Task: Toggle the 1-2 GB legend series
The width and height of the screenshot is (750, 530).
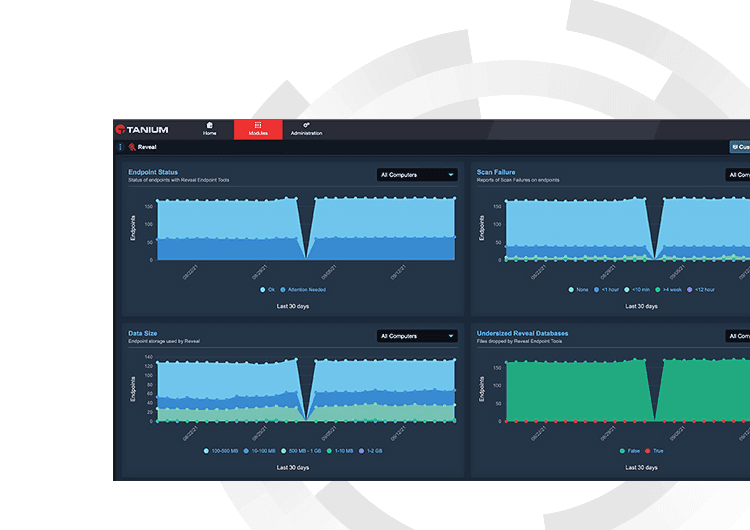Action: point(371,451)
